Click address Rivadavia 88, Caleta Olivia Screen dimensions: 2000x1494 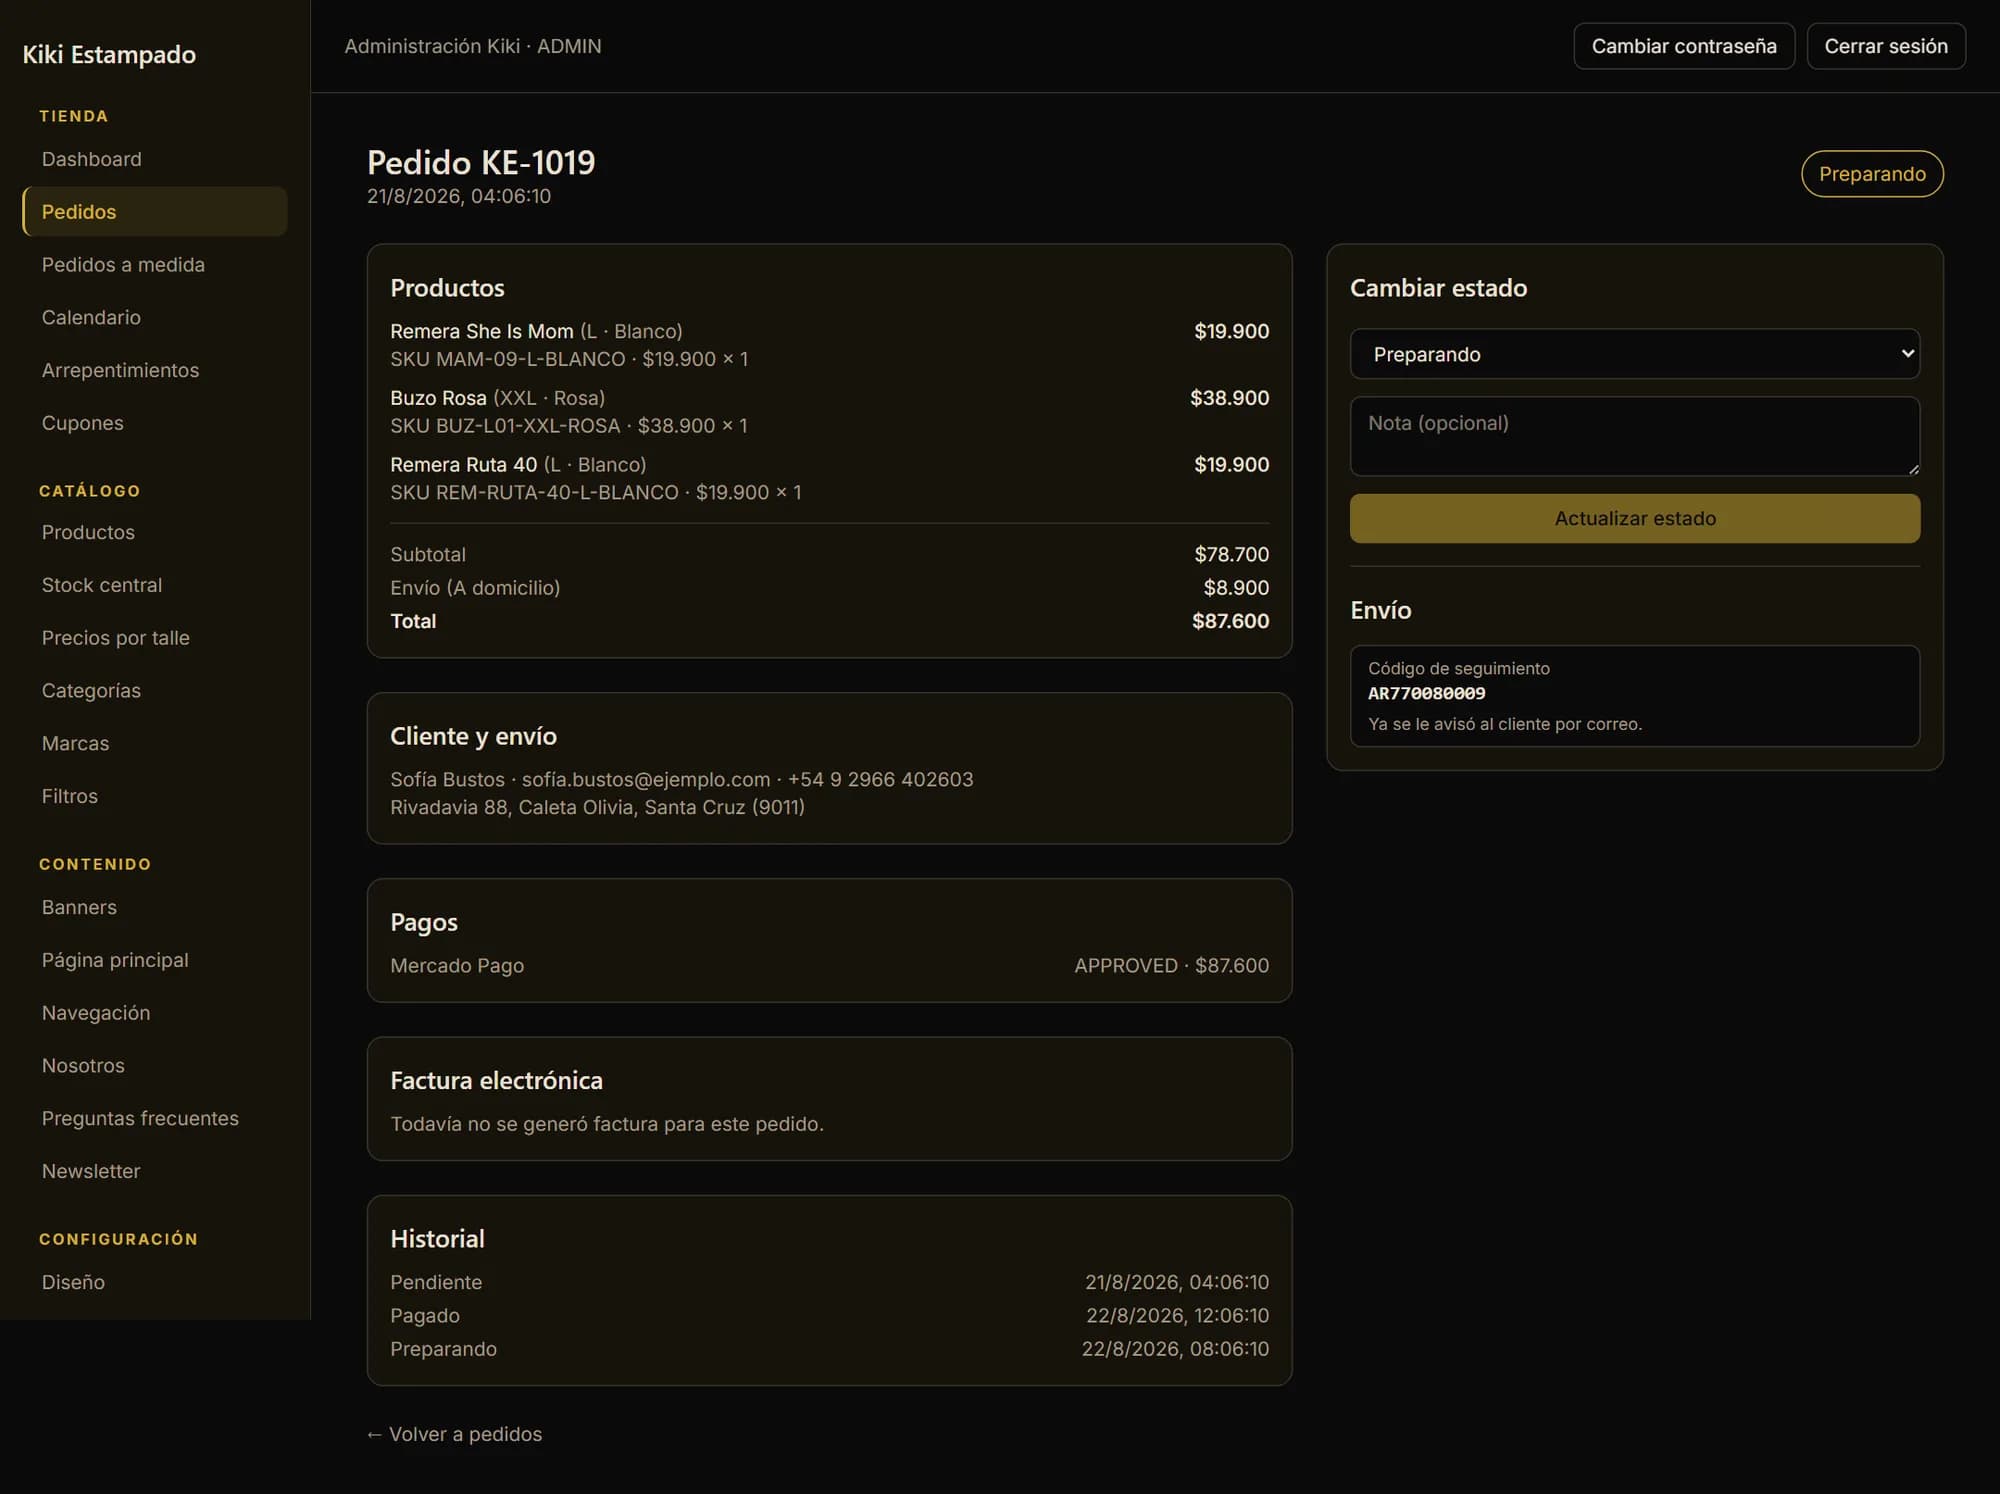tap(597, 807)
